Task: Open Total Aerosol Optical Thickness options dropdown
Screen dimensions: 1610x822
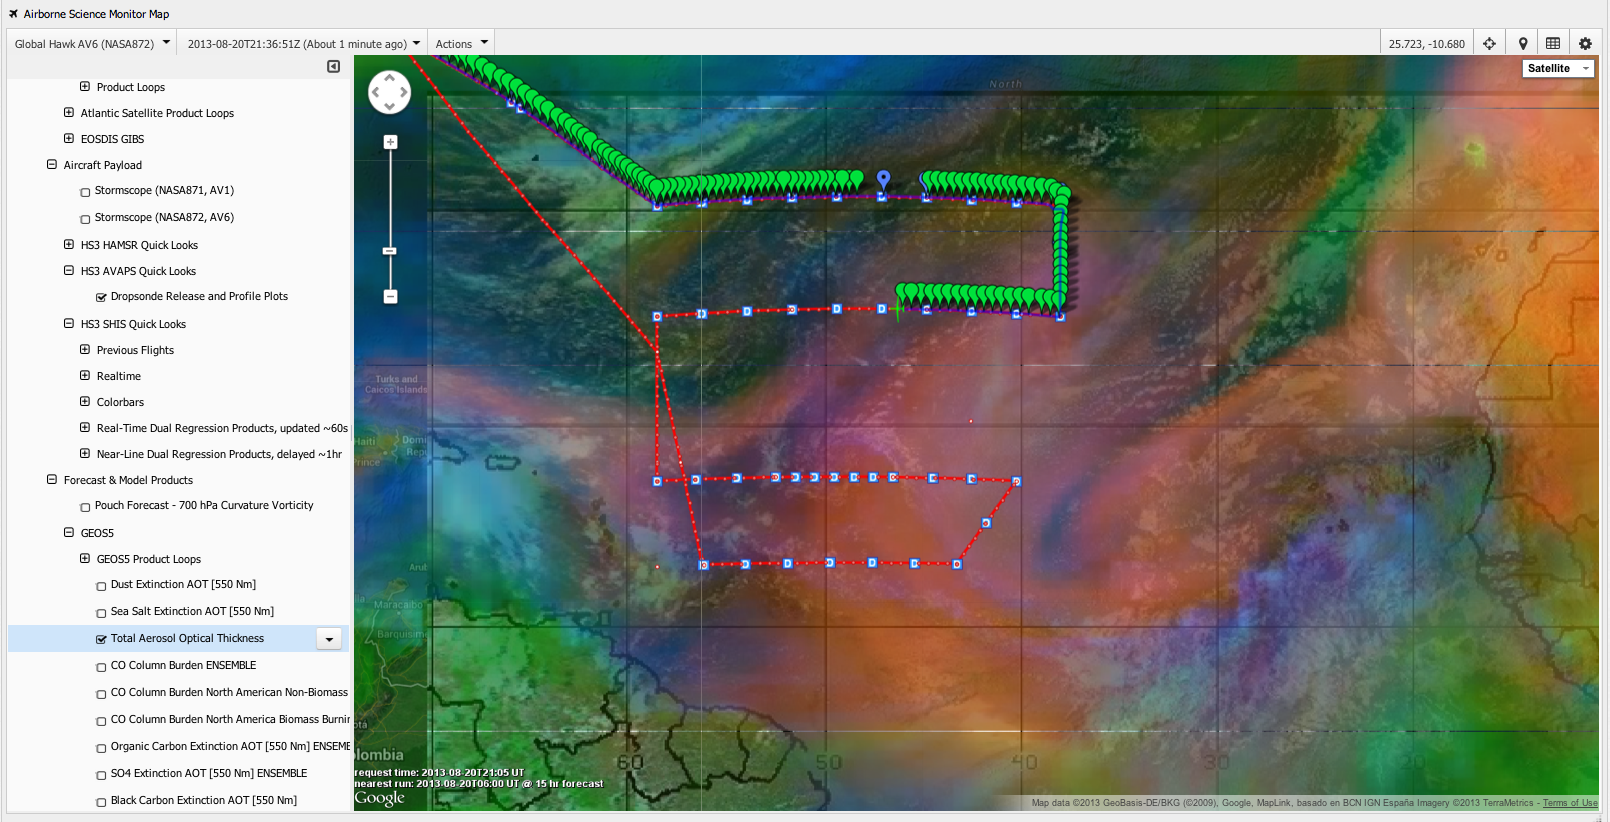Action: coord(329,639)
